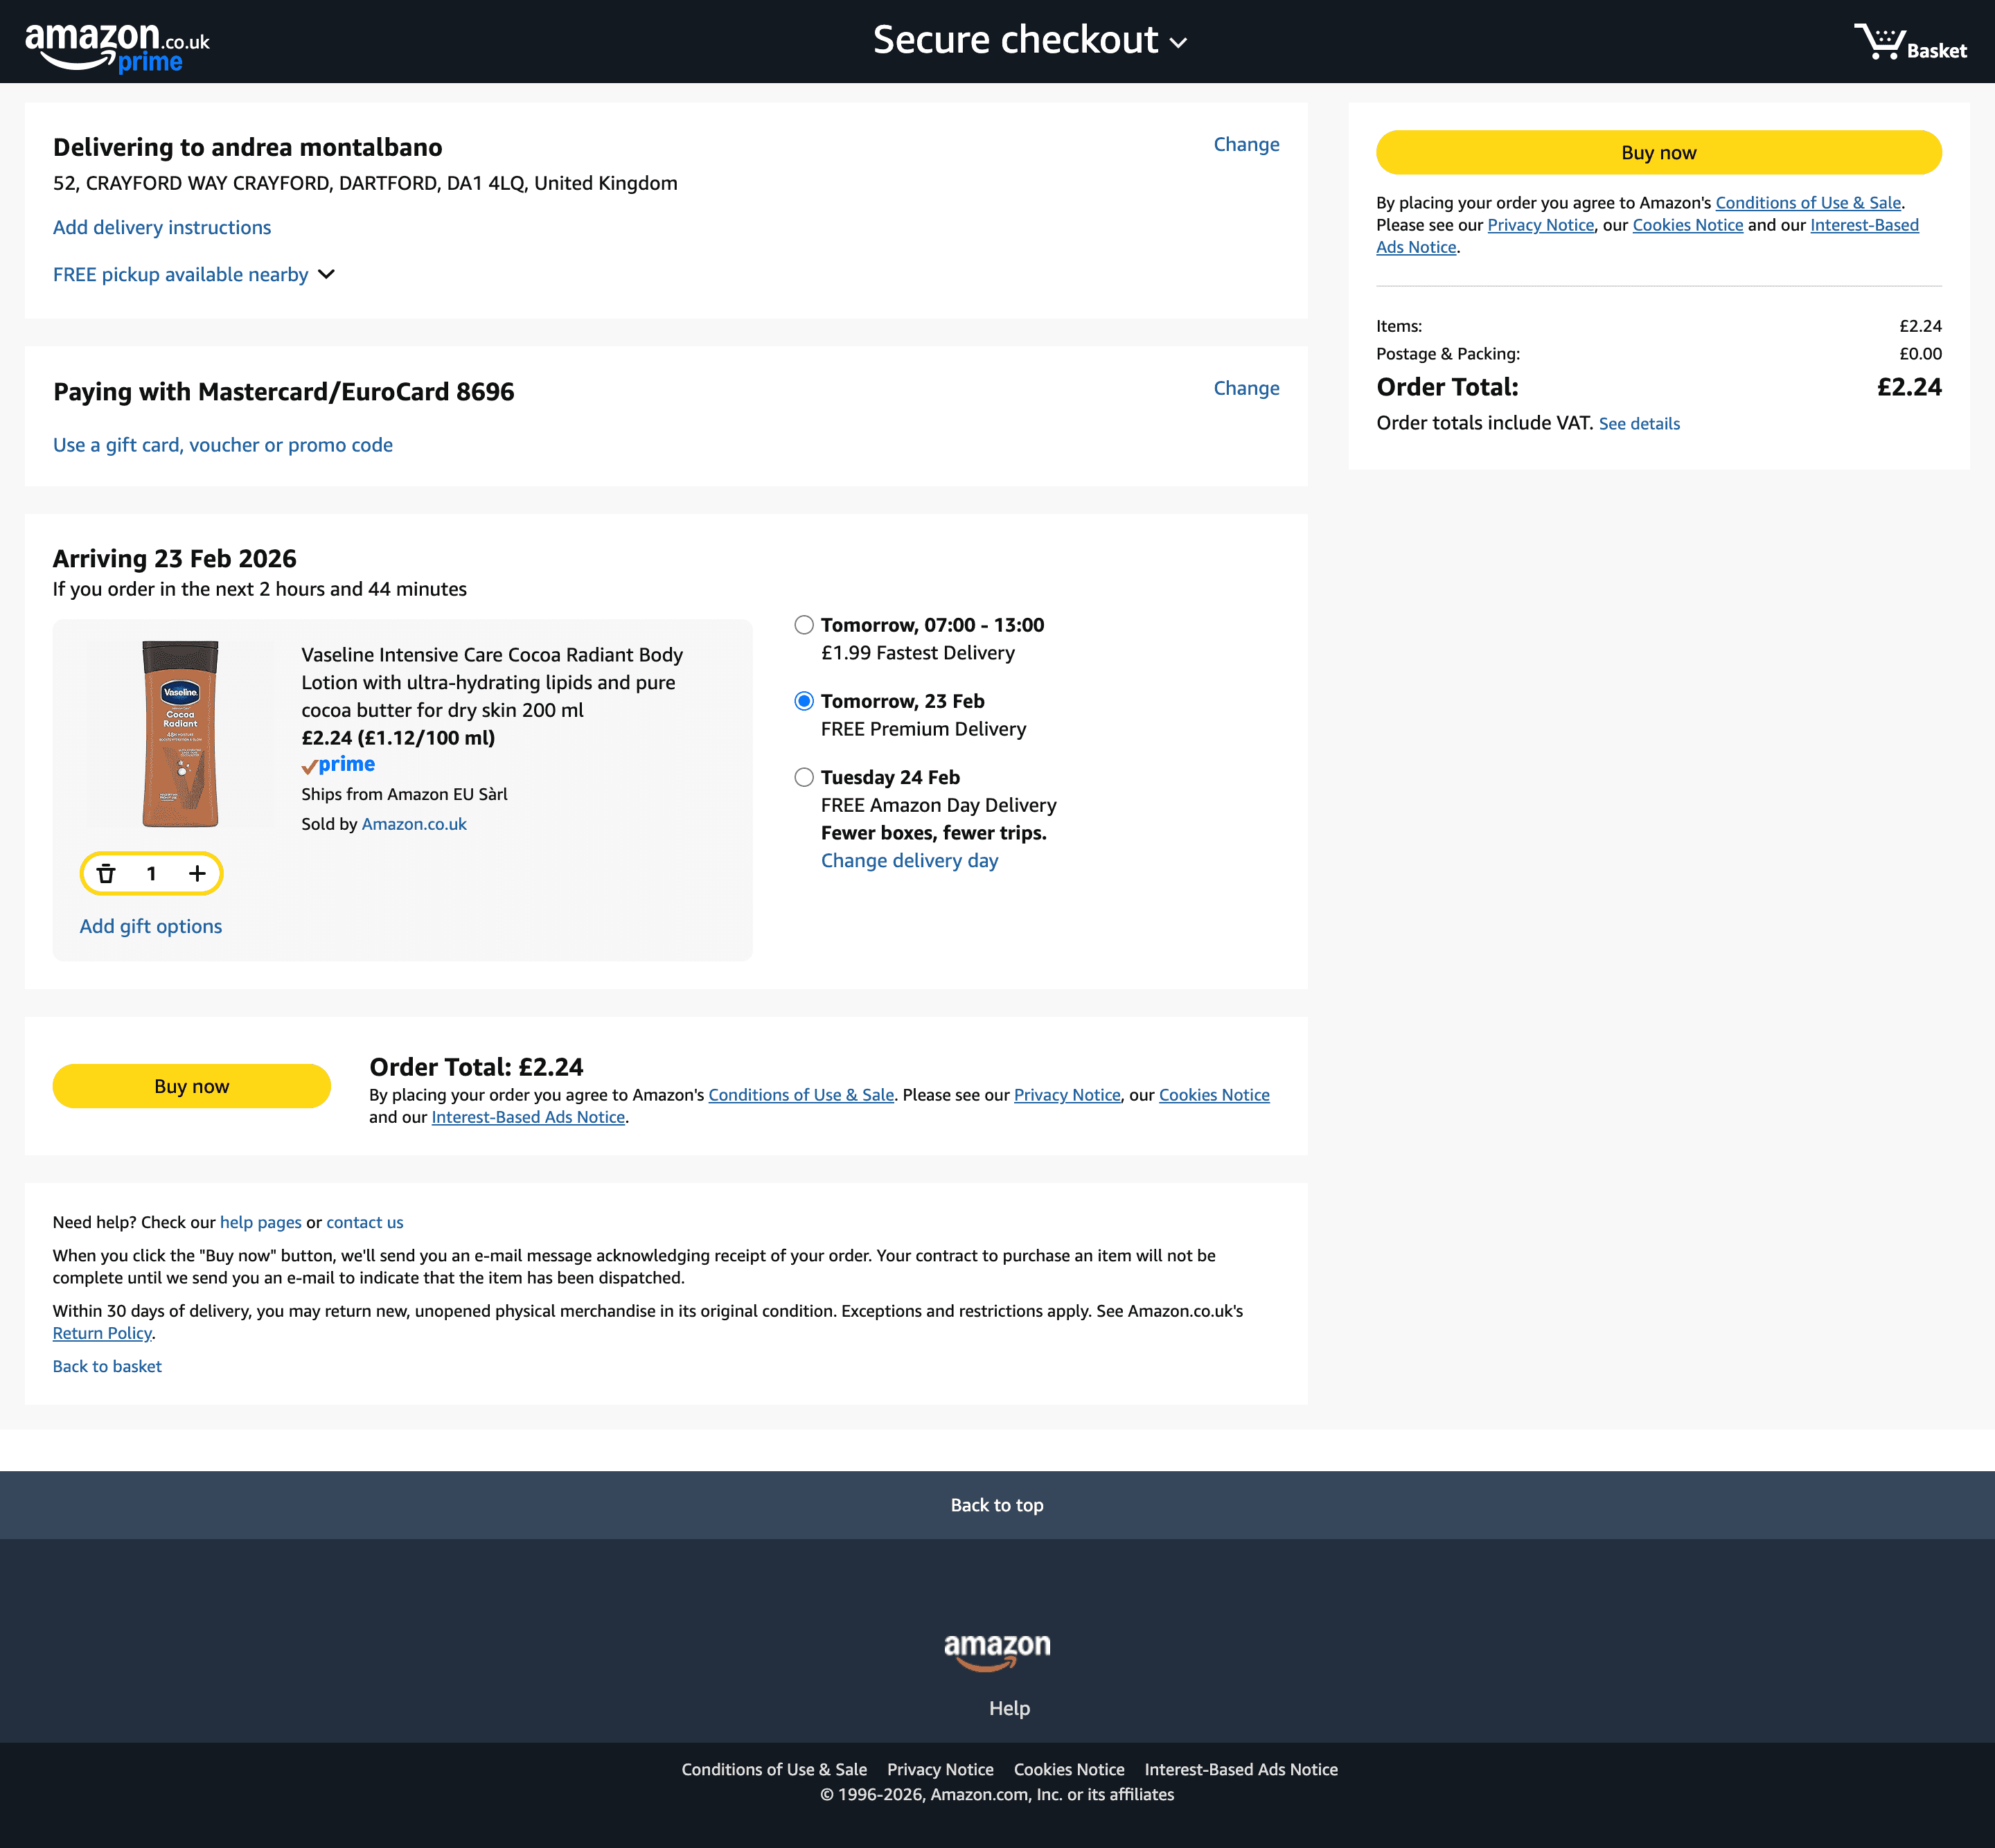Open Privacy Notice in the bottom footer bar
Screen dimensions: 1995x1848
click(x=939, y=1770)
